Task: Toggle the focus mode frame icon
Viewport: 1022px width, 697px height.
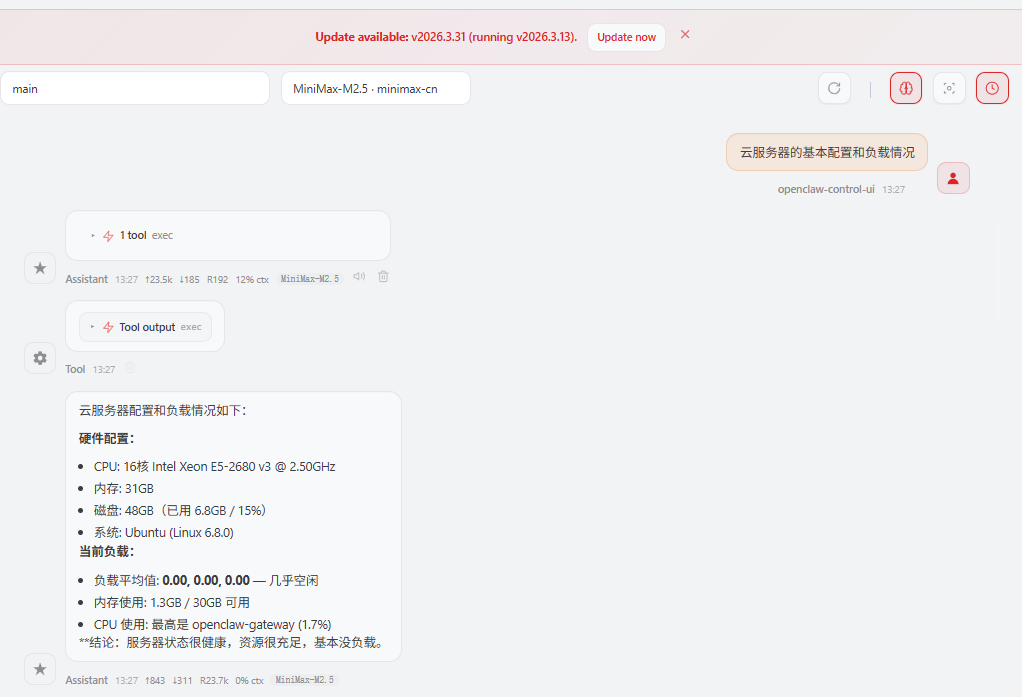Action: click(949, 88)
